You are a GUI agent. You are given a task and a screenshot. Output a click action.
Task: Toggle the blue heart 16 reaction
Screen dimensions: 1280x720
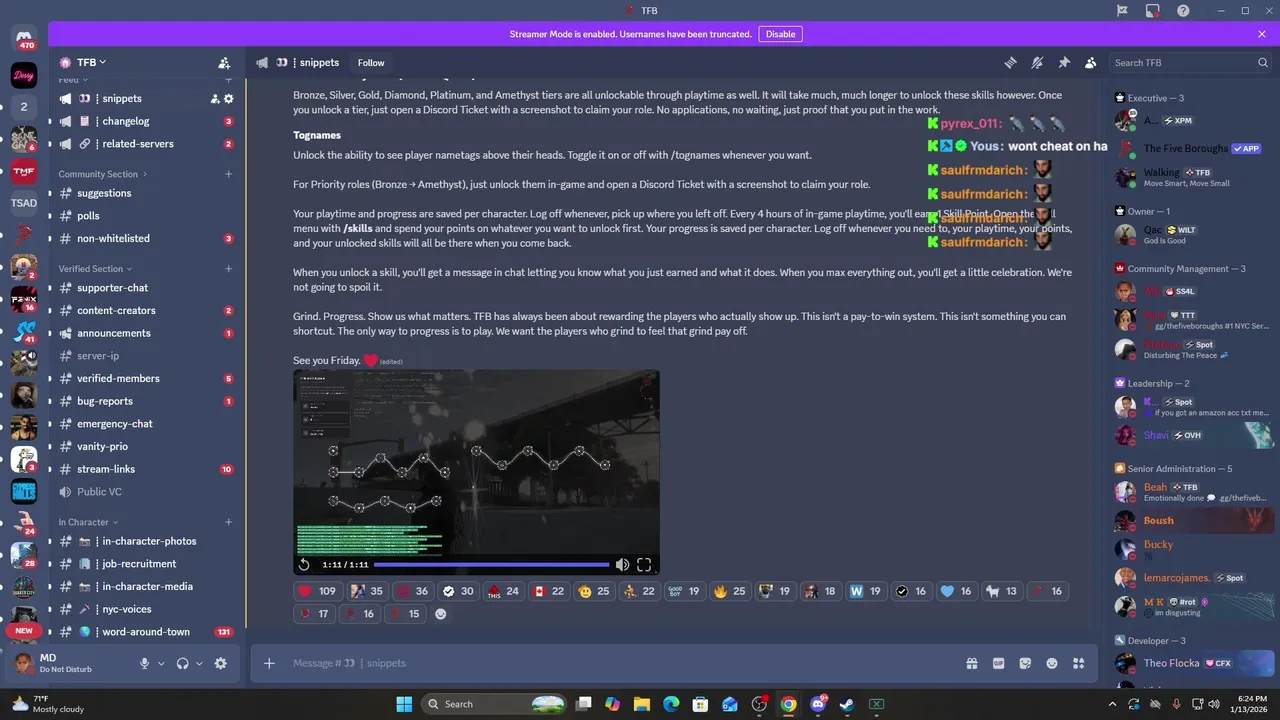(955, 591)
